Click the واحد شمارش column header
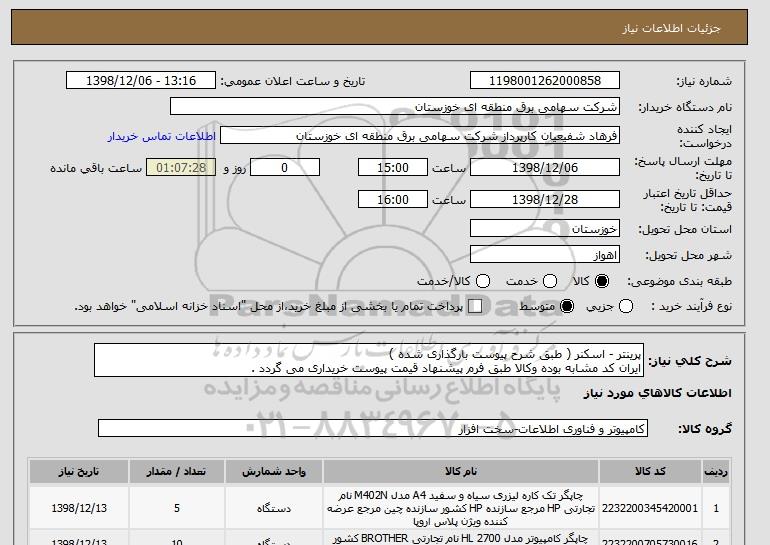This screenshot has width=770, height=545. pyautogui.click(x=274, y=471)
